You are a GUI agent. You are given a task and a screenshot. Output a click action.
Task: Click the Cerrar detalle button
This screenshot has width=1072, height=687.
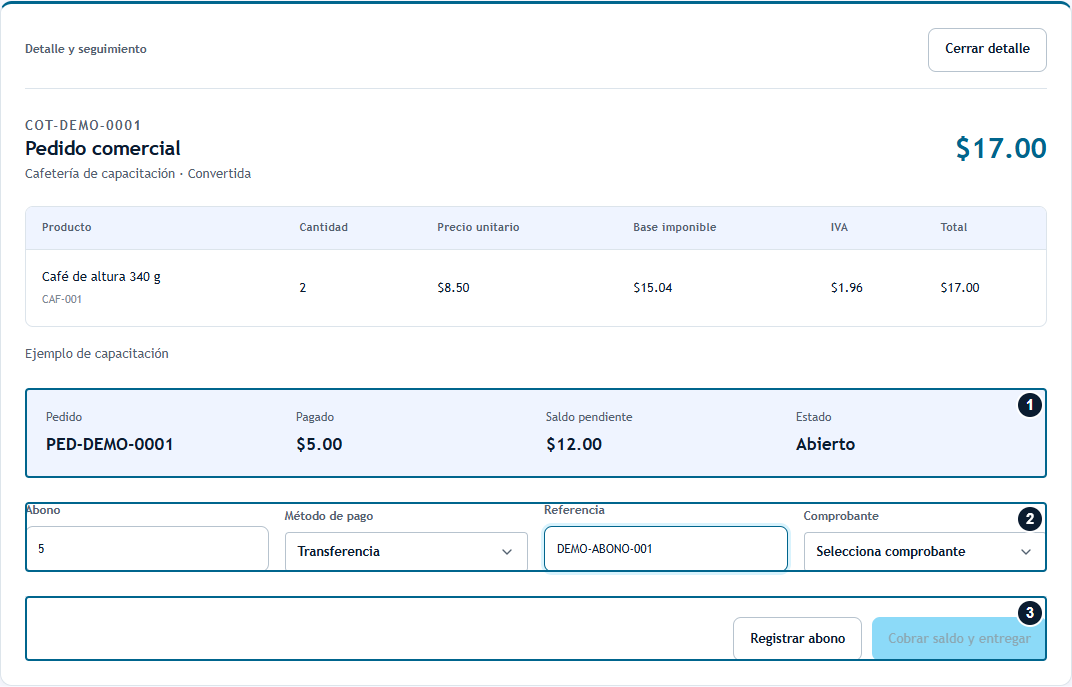[987, 49]
